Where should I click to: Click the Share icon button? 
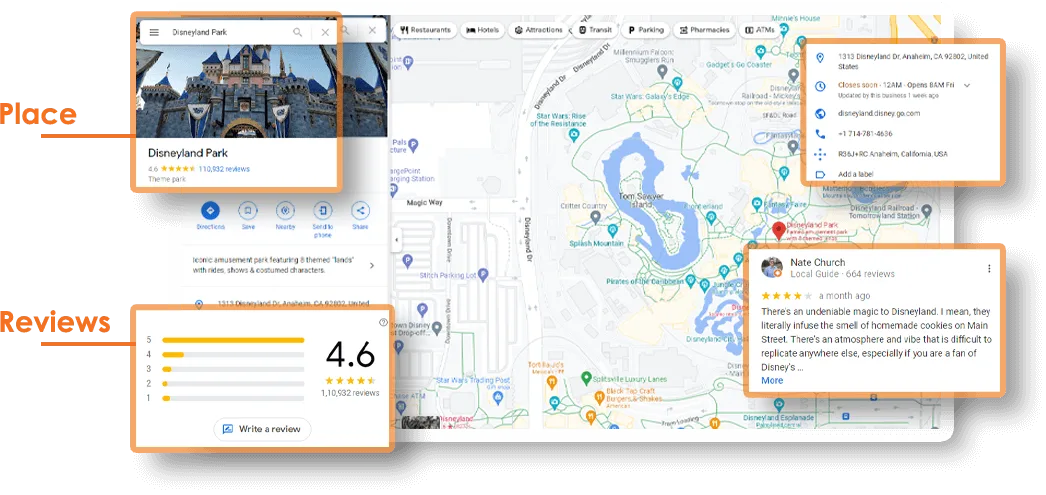pos(360,211)
